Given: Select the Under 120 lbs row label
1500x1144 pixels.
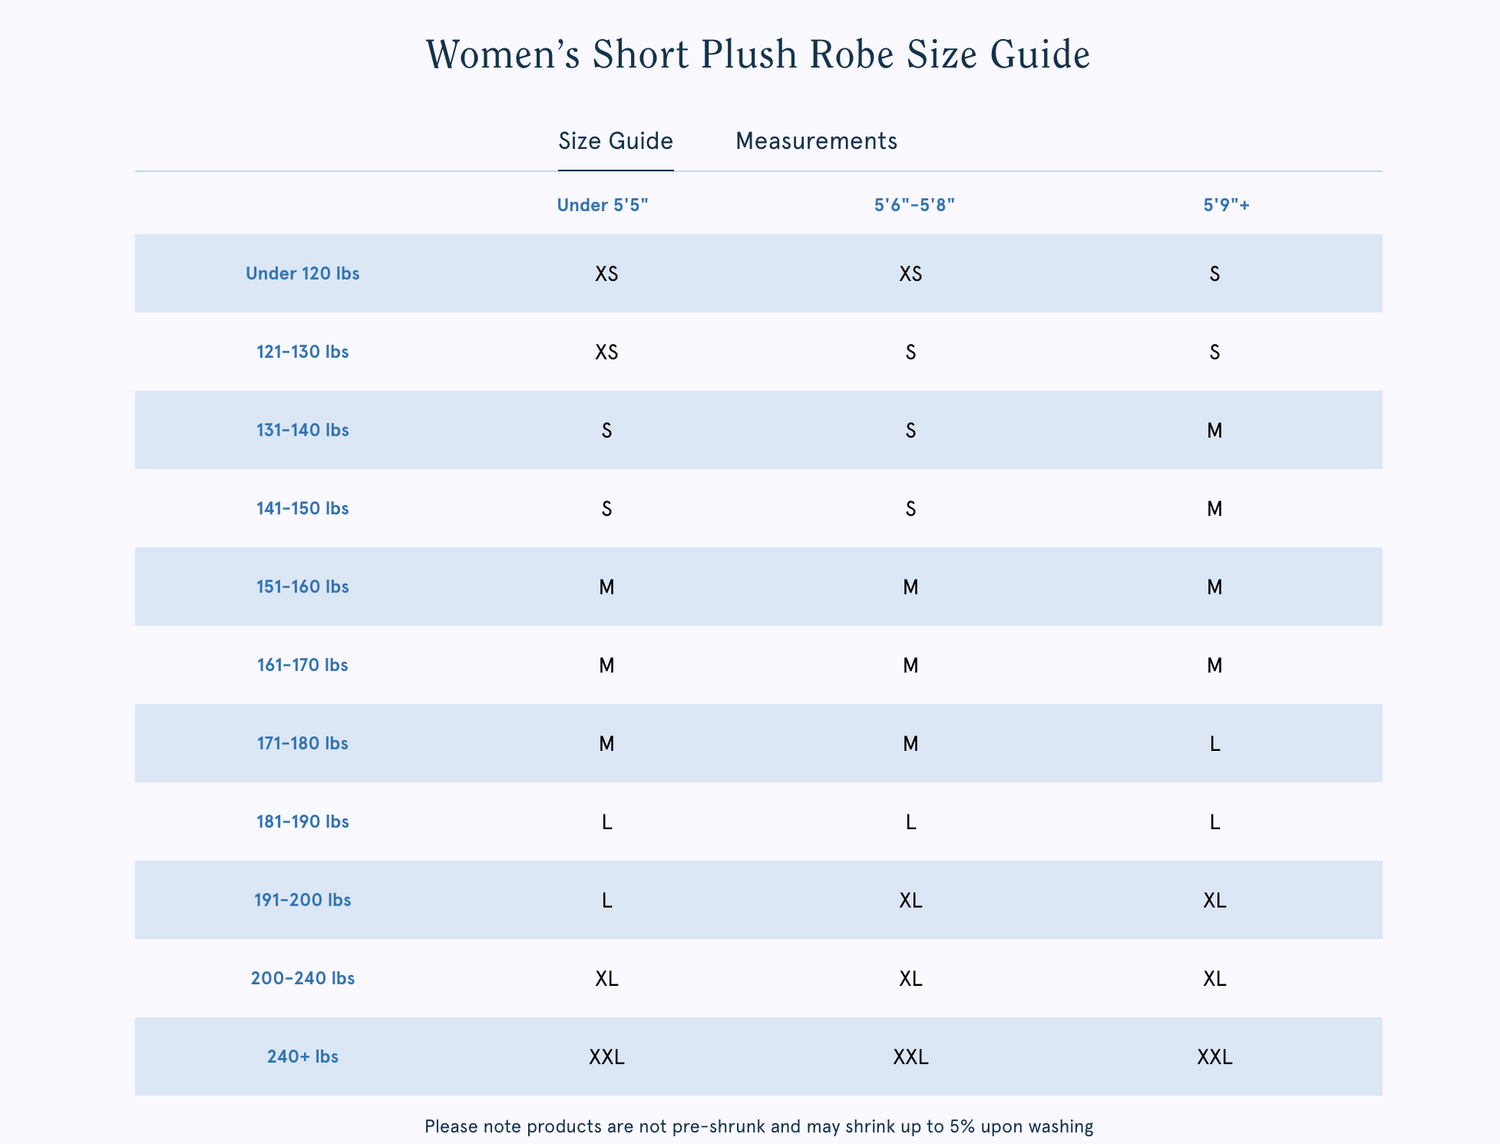Looking at the screenshot, I should coord(302,273).
